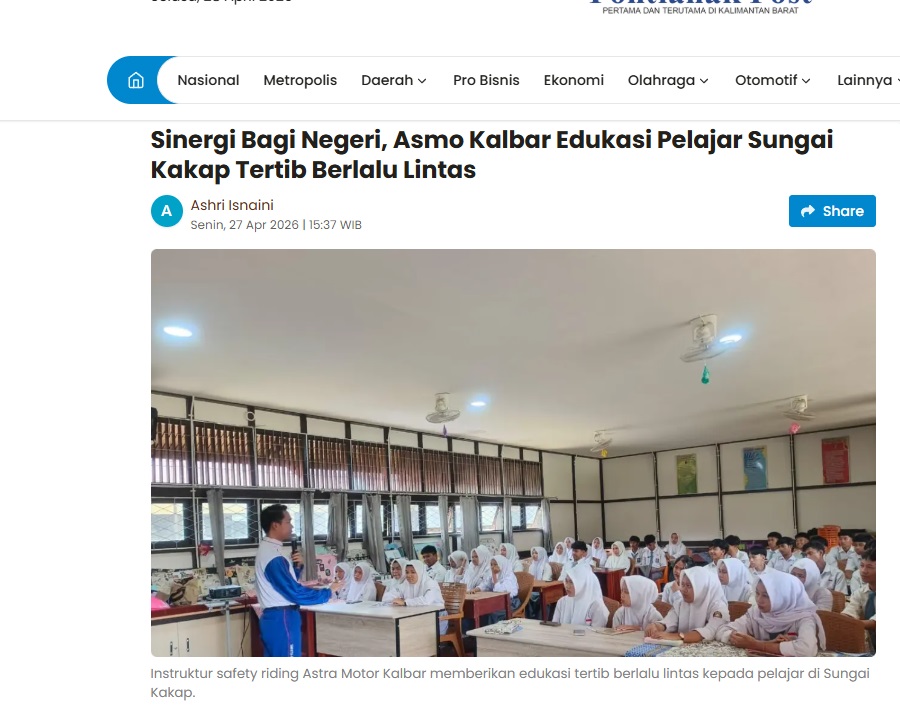Click the Pontianak Post logo
The image size is (900, 719).
[x=700, y=7]
